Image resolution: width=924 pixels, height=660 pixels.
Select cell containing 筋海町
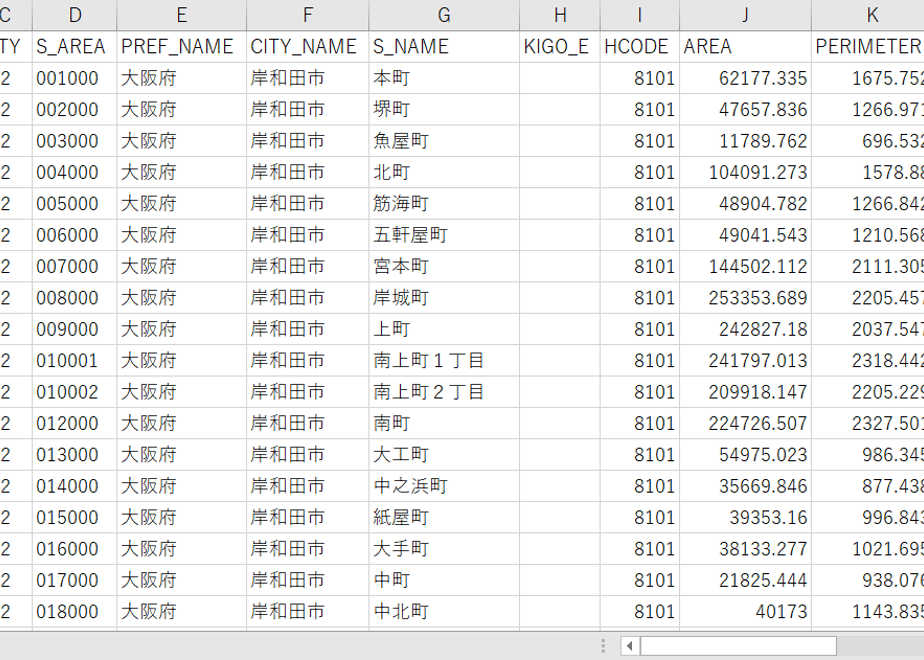pos(444,203)
